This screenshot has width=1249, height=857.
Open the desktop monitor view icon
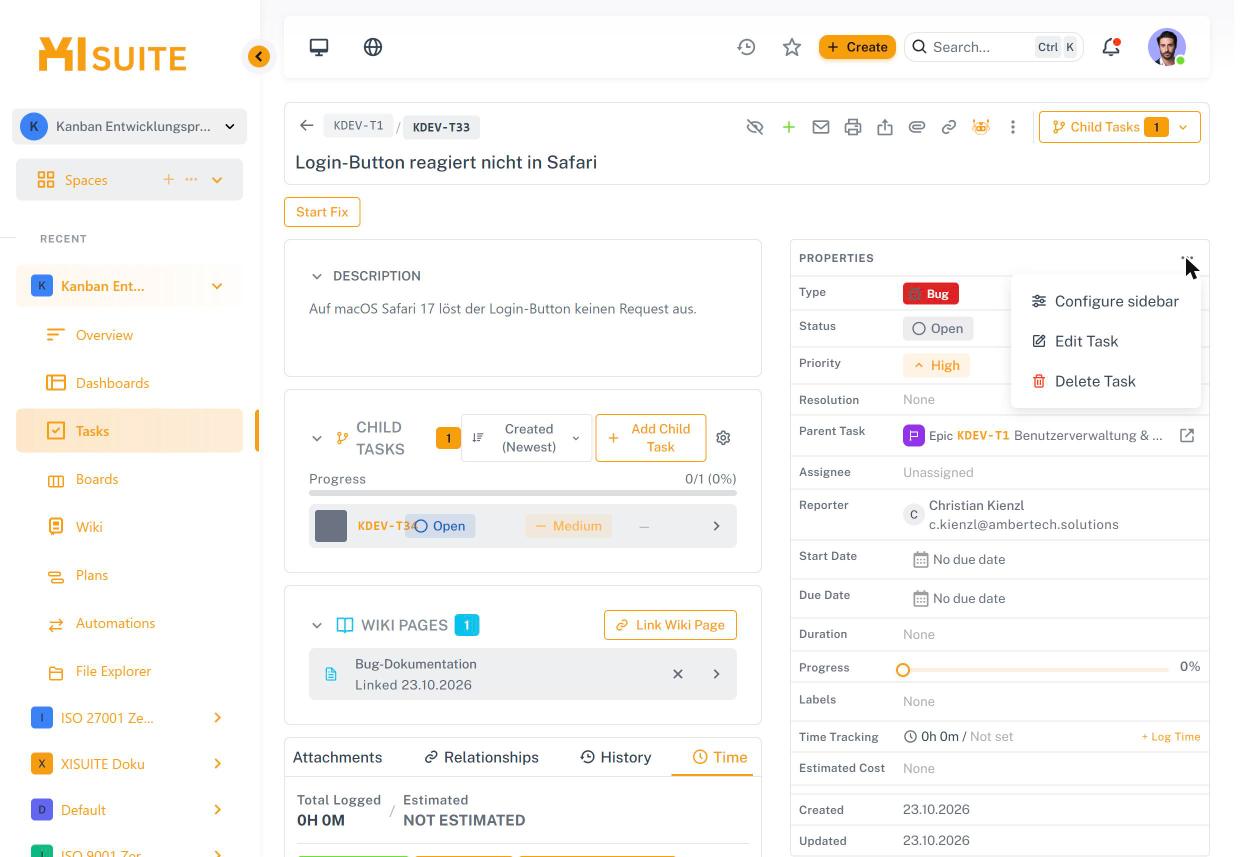coord(319,47)
